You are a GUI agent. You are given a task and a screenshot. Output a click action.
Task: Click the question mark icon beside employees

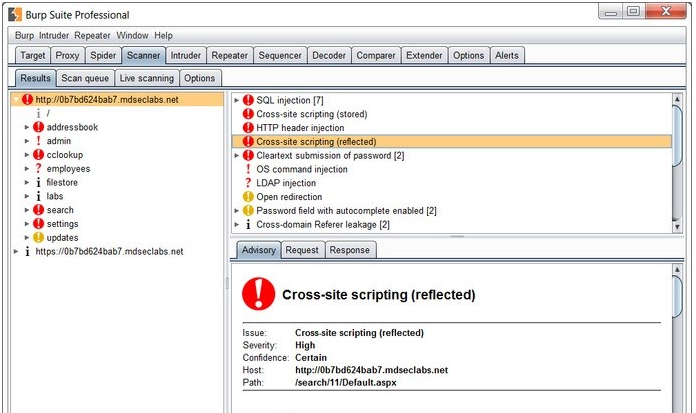click(39, 168)
